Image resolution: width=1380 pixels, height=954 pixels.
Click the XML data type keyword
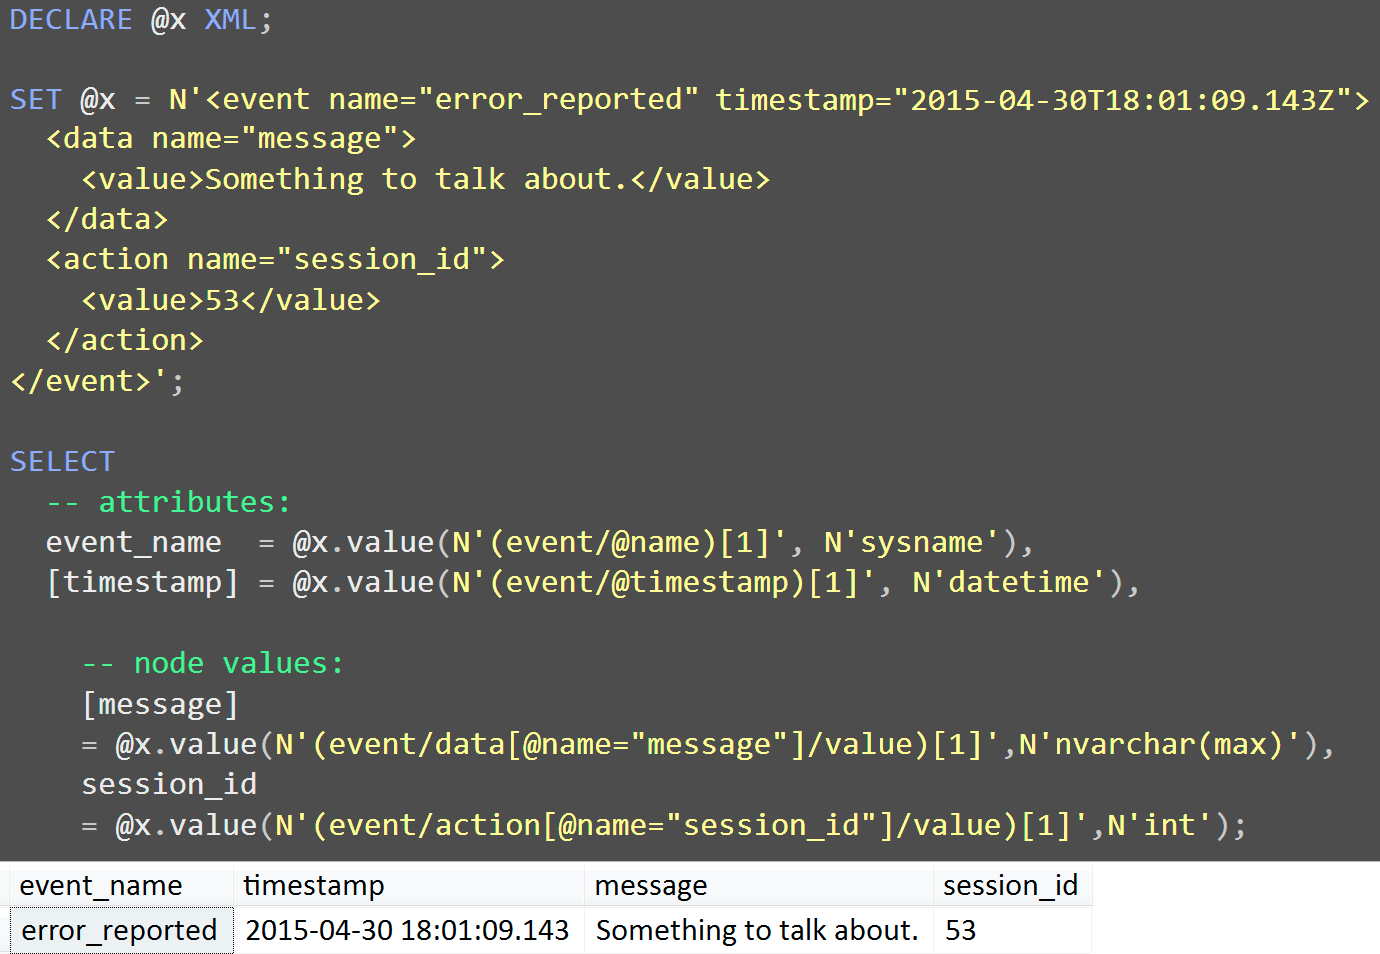(x=228, y=19)
